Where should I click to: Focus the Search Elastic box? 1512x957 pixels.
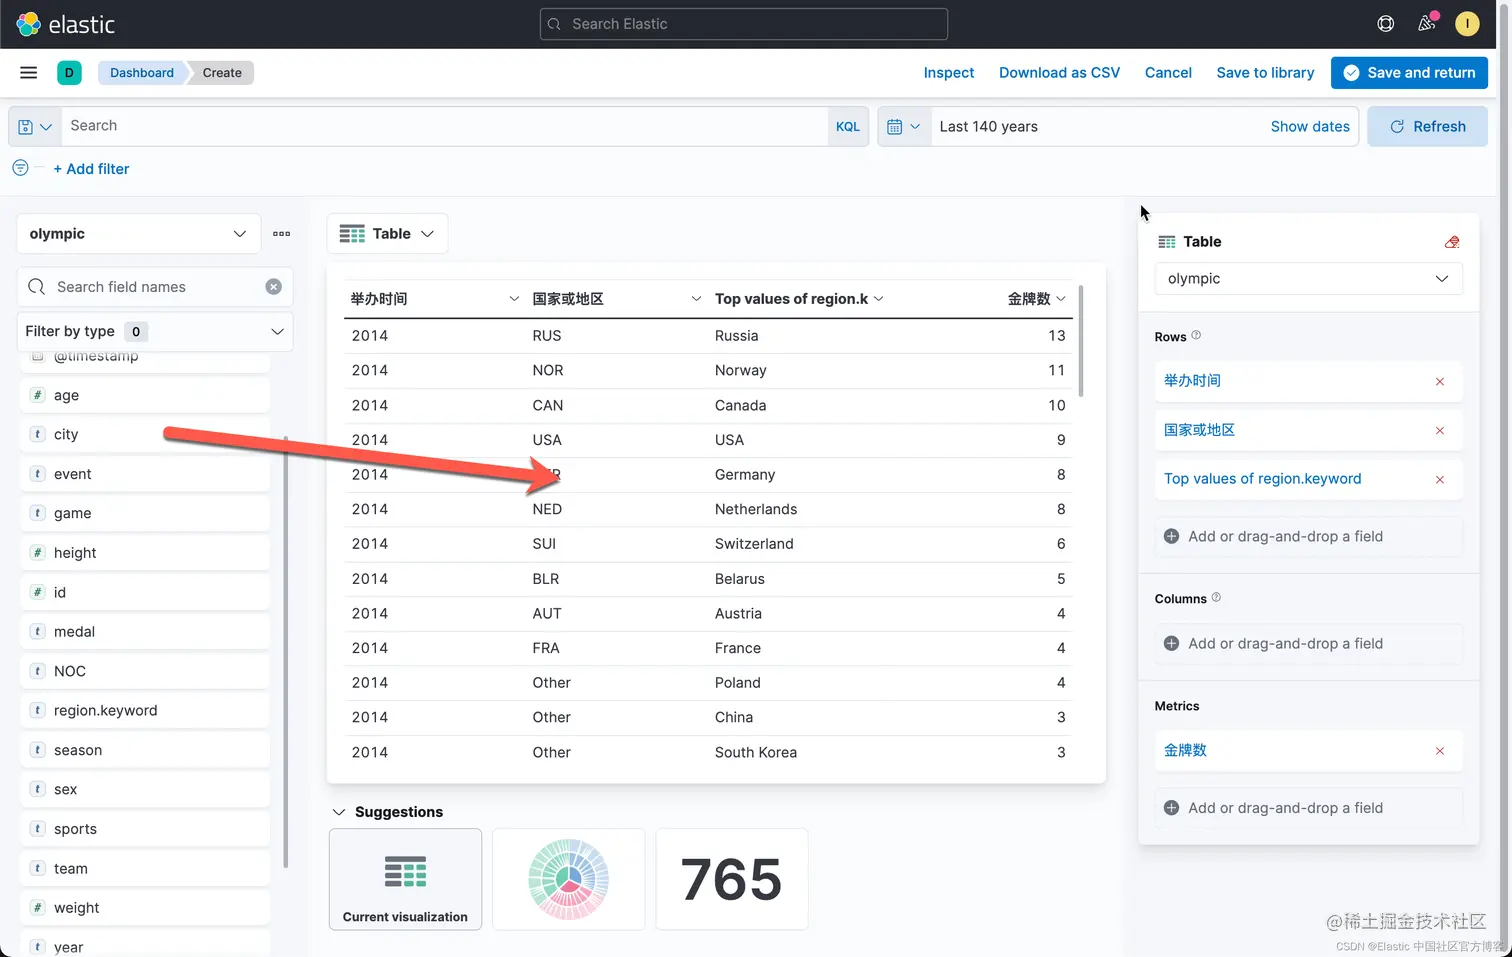click(744, 24)
